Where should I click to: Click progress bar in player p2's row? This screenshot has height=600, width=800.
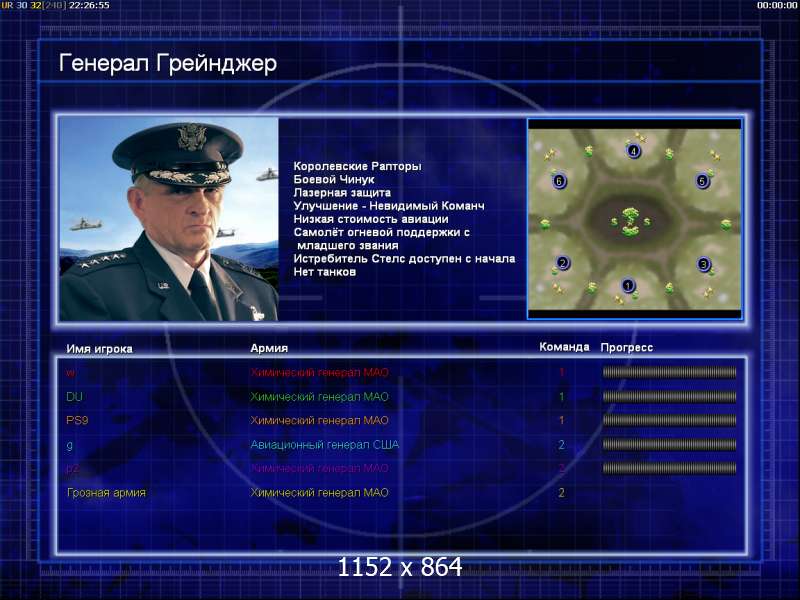(x=669, y=468)
